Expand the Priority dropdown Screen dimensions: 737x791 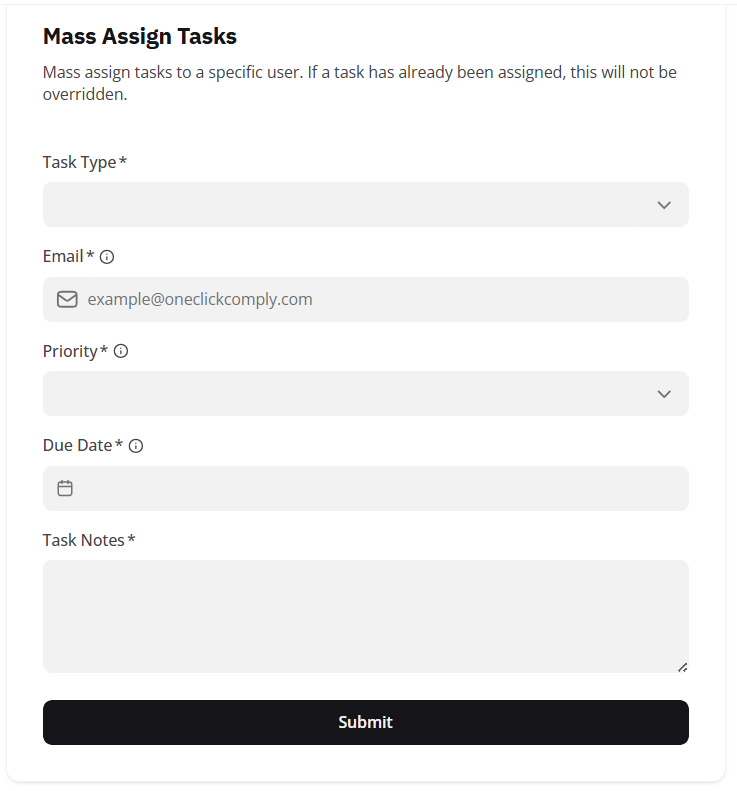tap(350, 394)
